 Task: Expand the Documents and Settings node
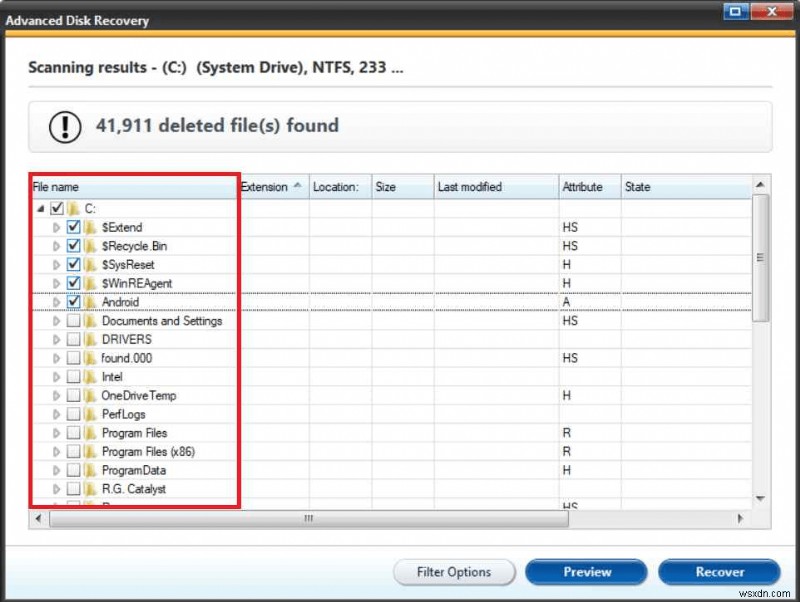[57, 321]
